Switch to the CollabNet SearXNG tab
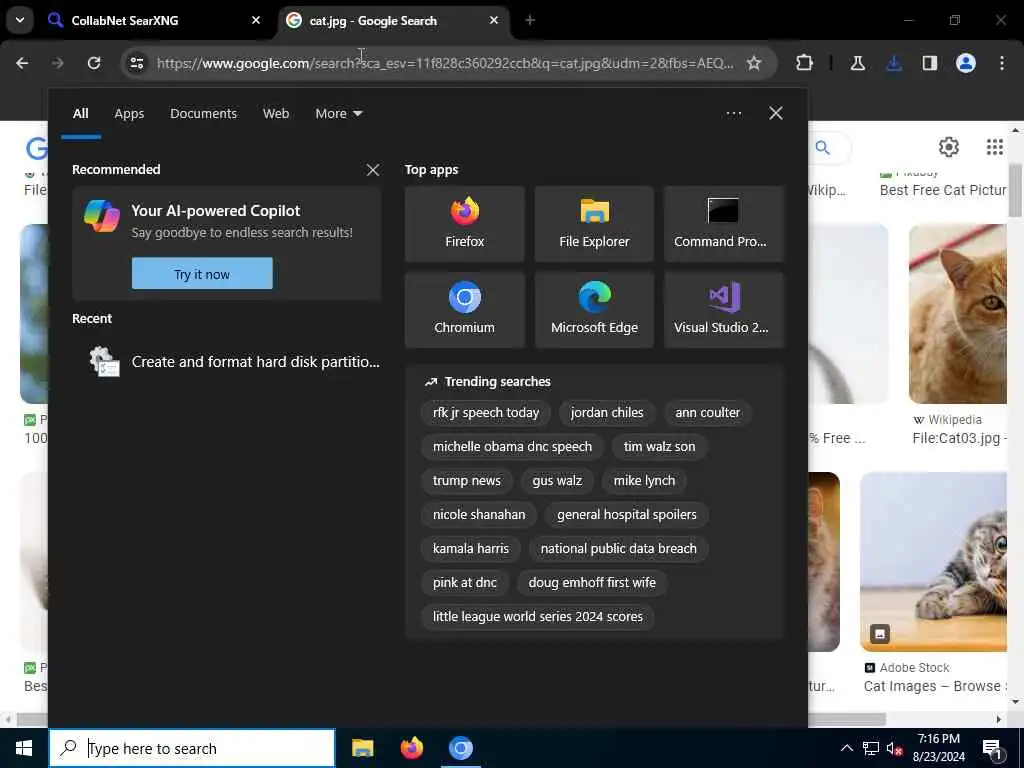Viewport: 1024px width, 768px height. pos(155,20)
